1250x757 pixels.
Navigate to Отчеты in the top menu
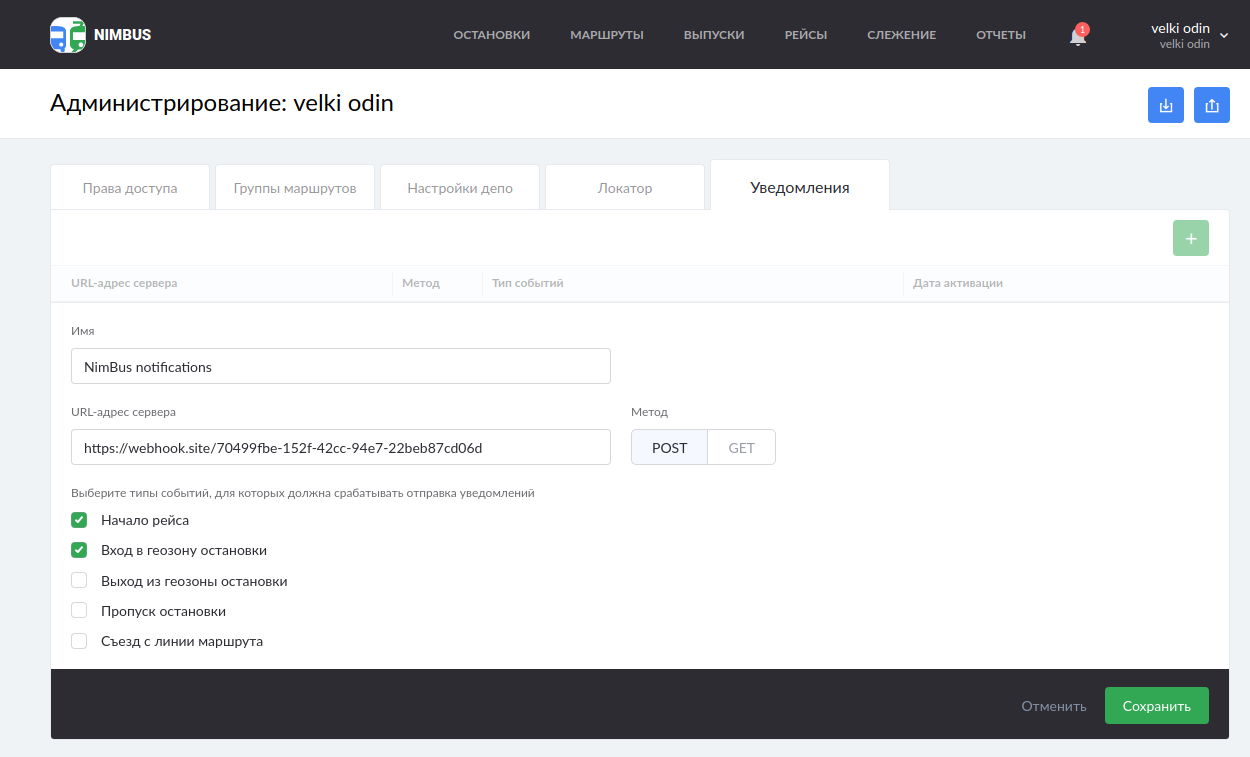(x=1001, y=34)
